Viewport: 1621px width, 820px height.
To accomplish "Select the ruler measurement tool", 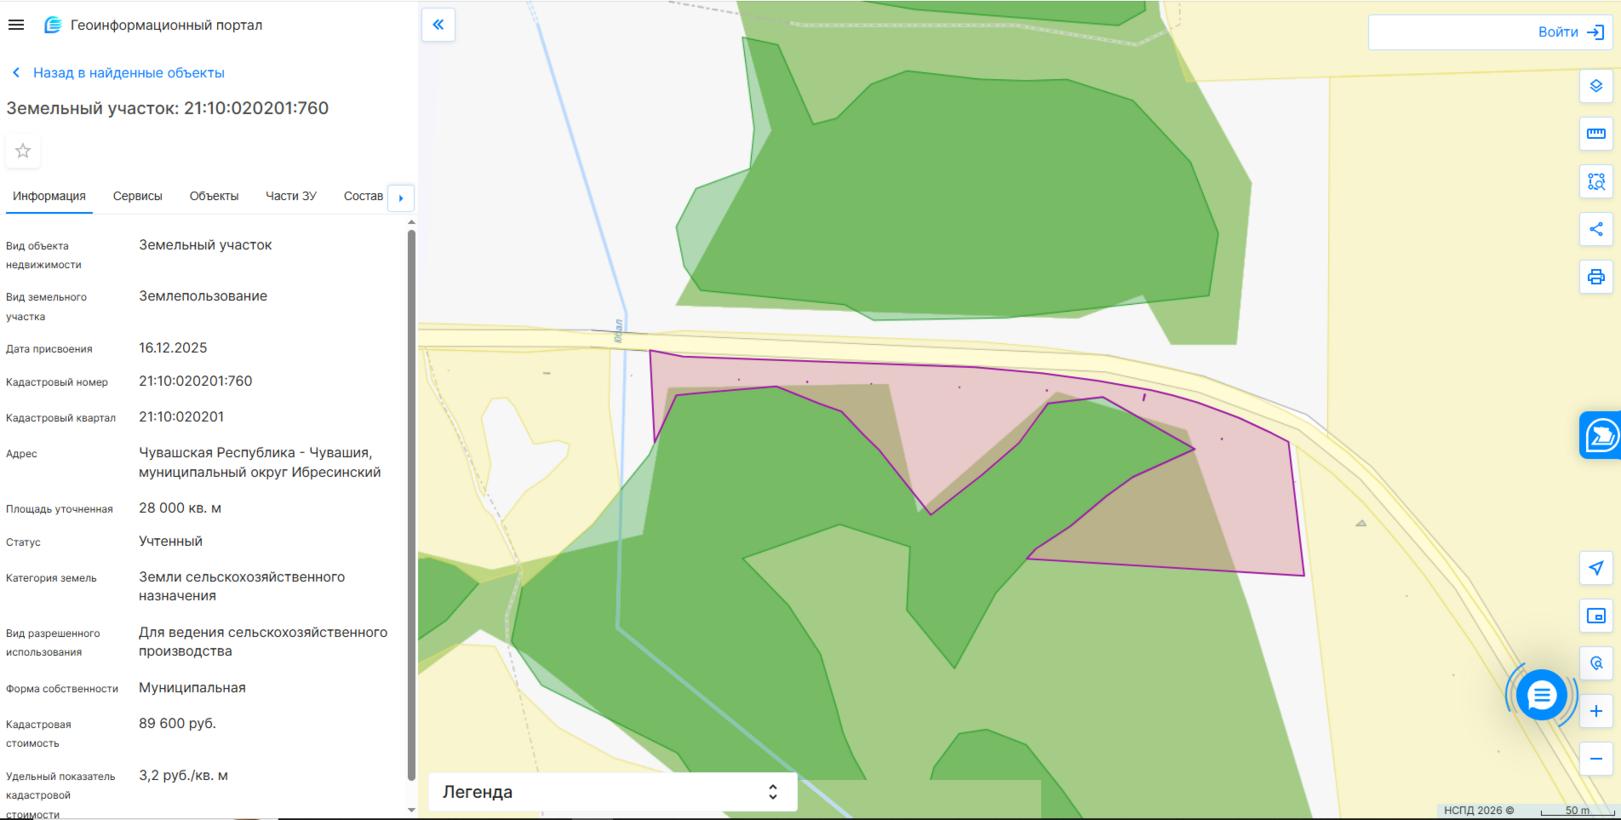I will click(x=1596, y=134).
